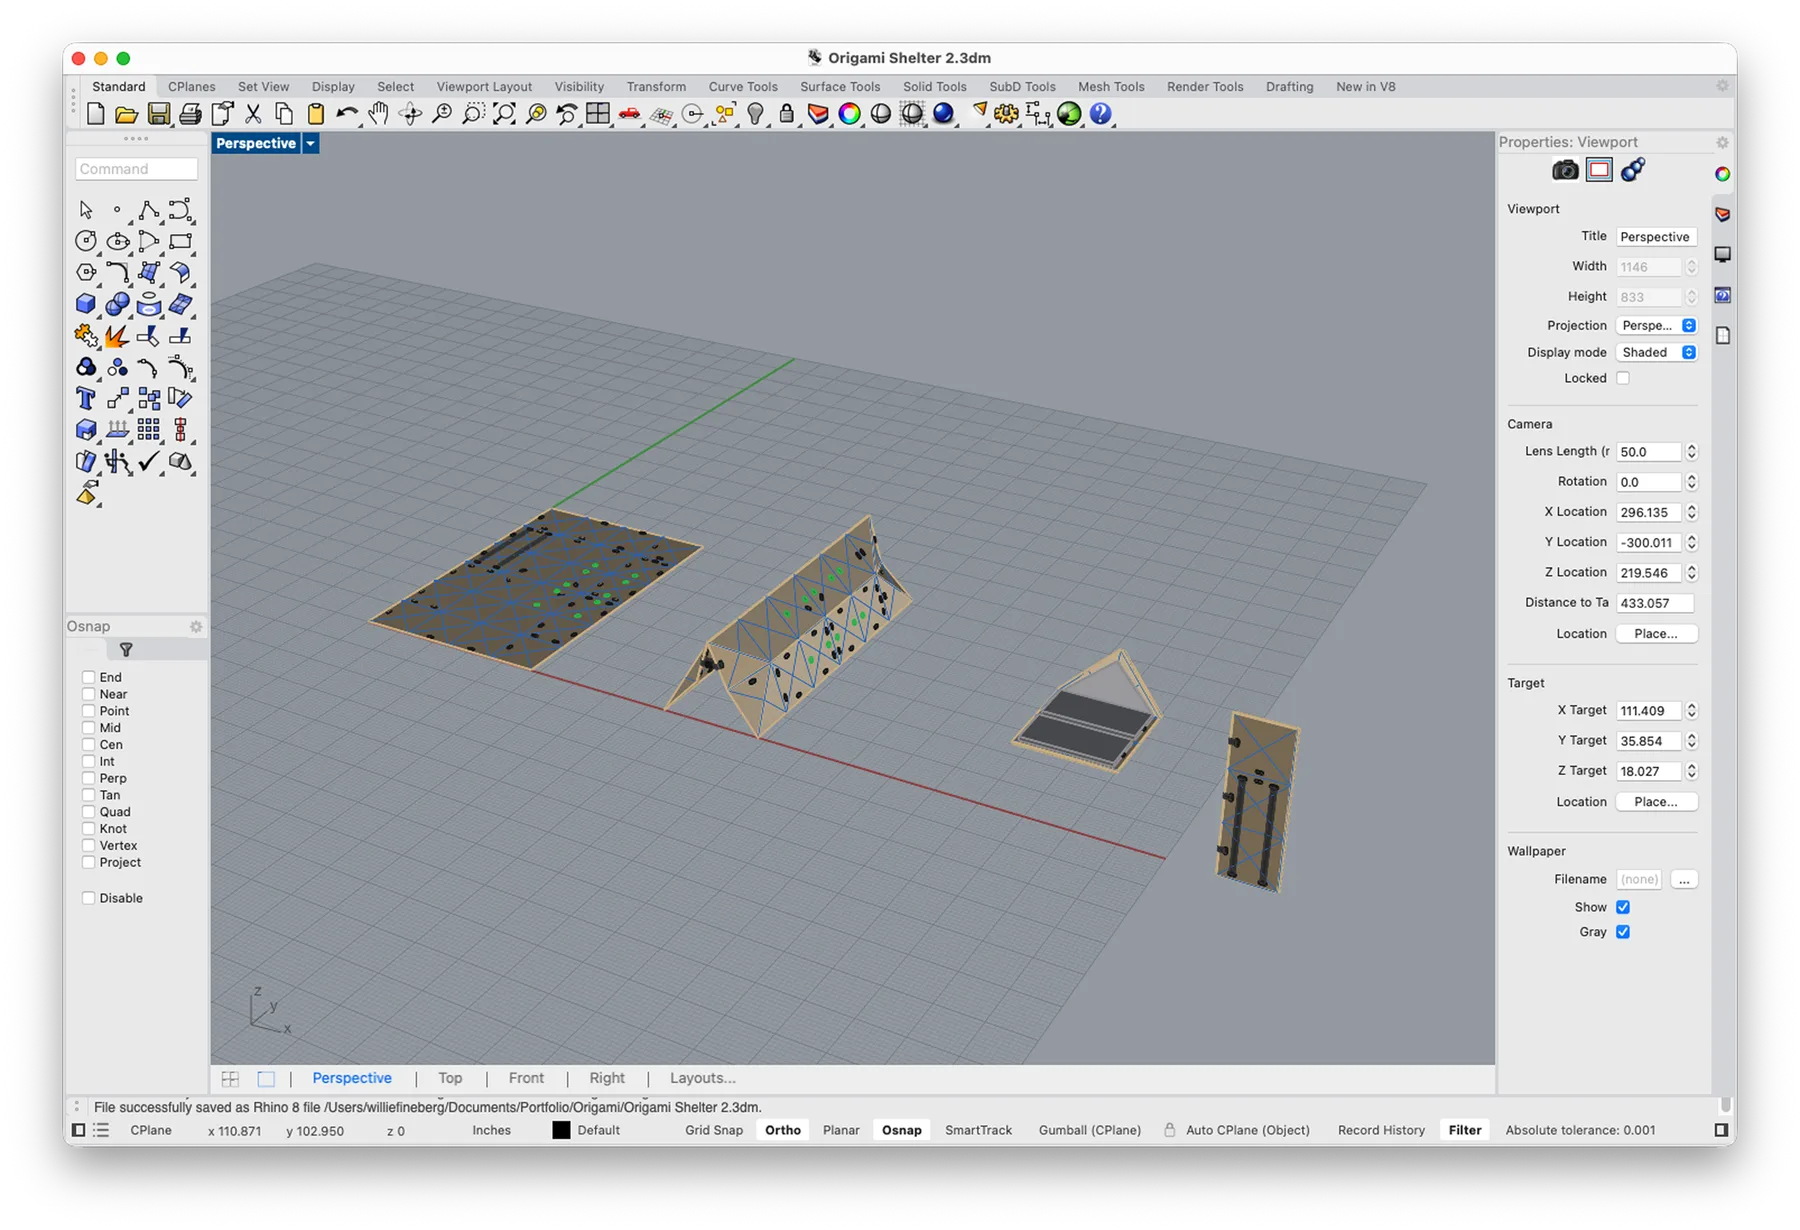Click the Undo arrow icon
The width and height of the screenshot is (1800, 1230).
pos(347,114)
